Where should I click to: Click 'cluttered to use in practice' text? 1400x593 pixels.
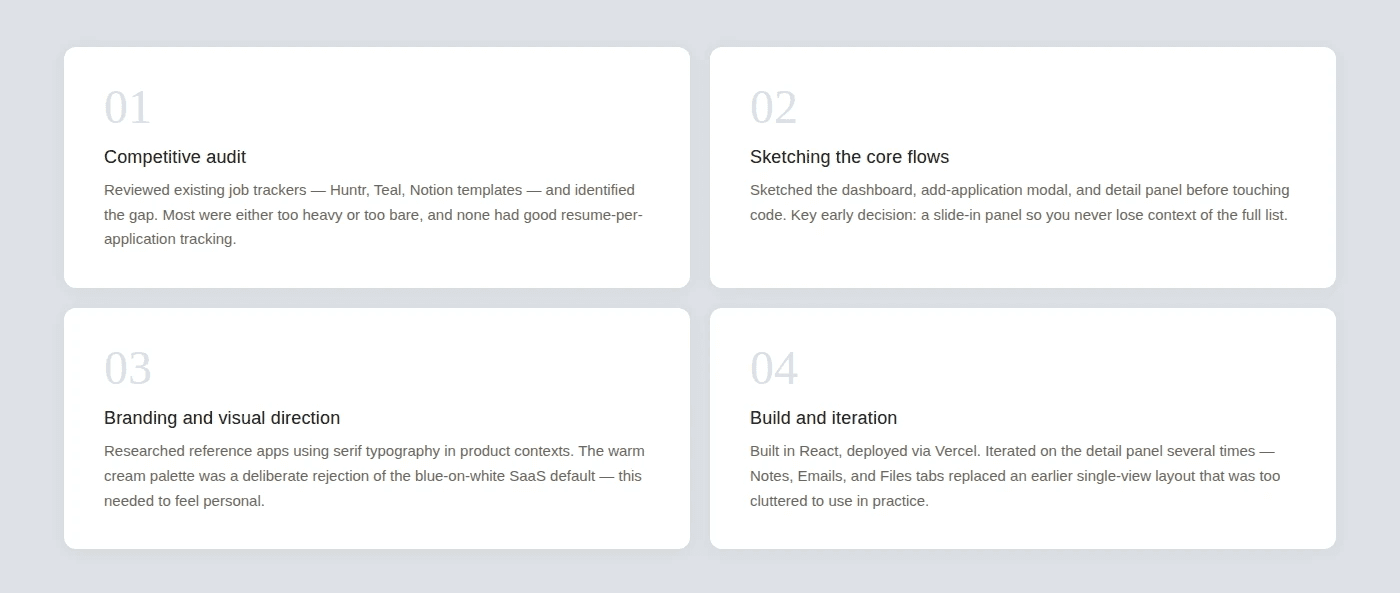(839, 501)
